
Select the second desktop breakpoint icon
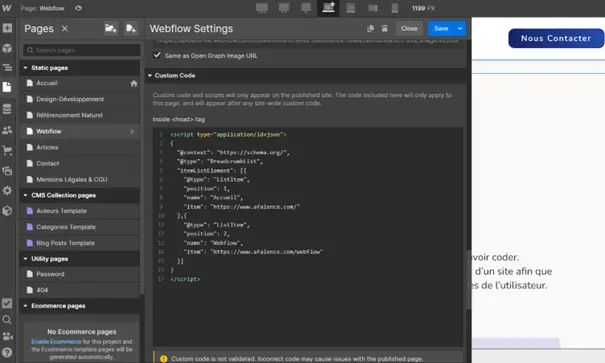[284, 8]
